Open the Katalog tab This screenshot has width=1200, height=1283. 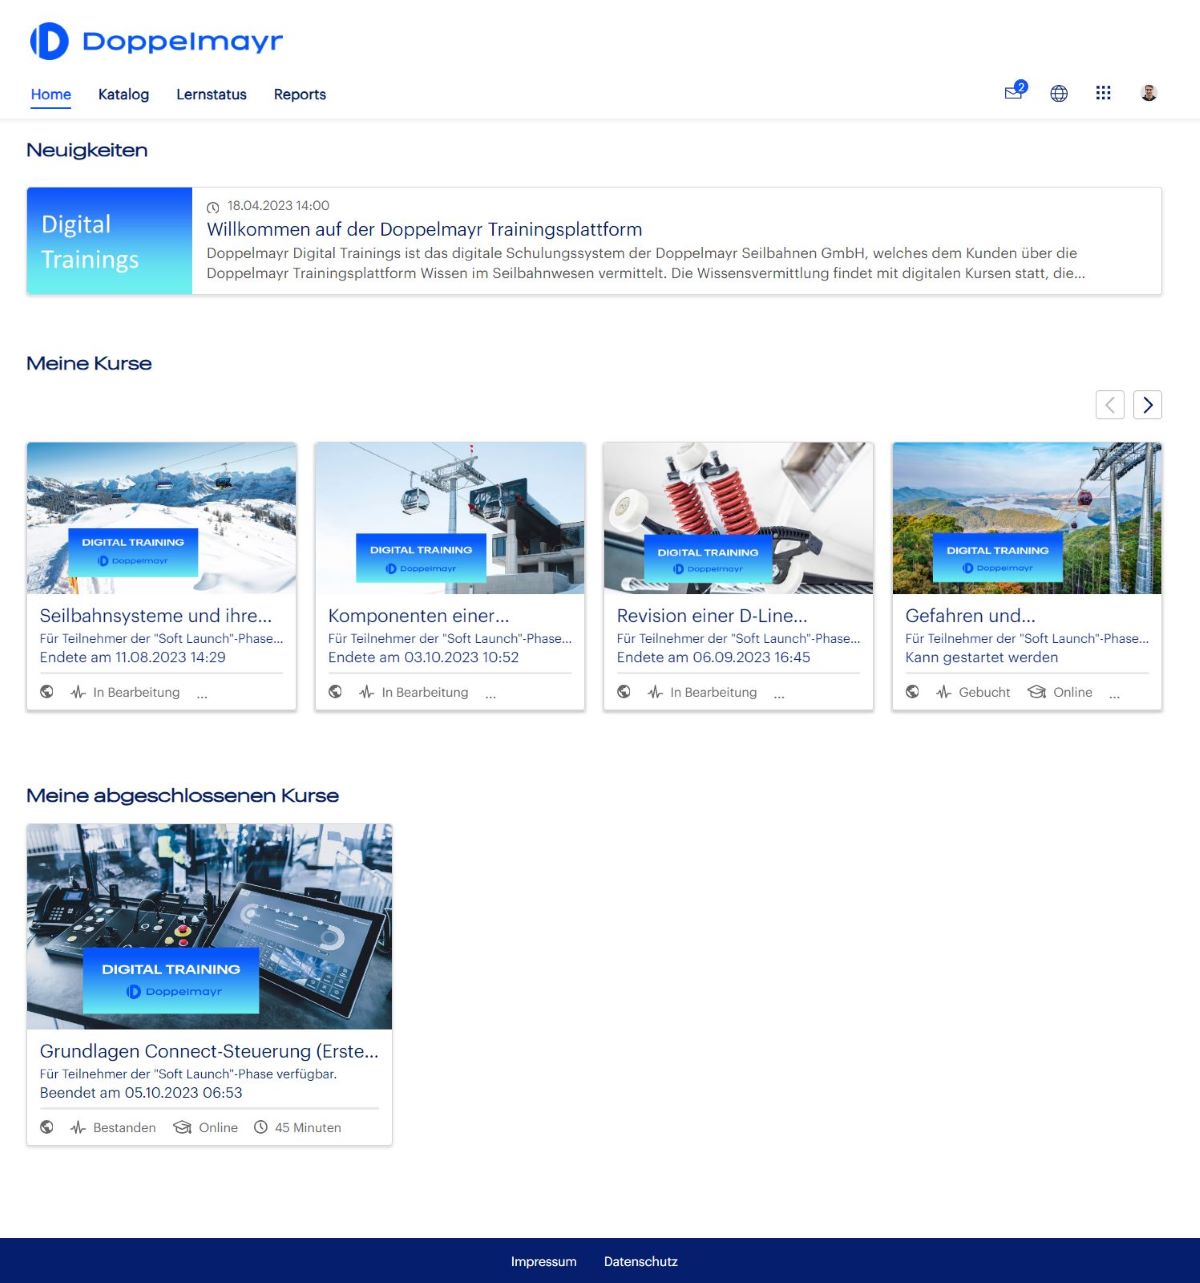point(123,94)
